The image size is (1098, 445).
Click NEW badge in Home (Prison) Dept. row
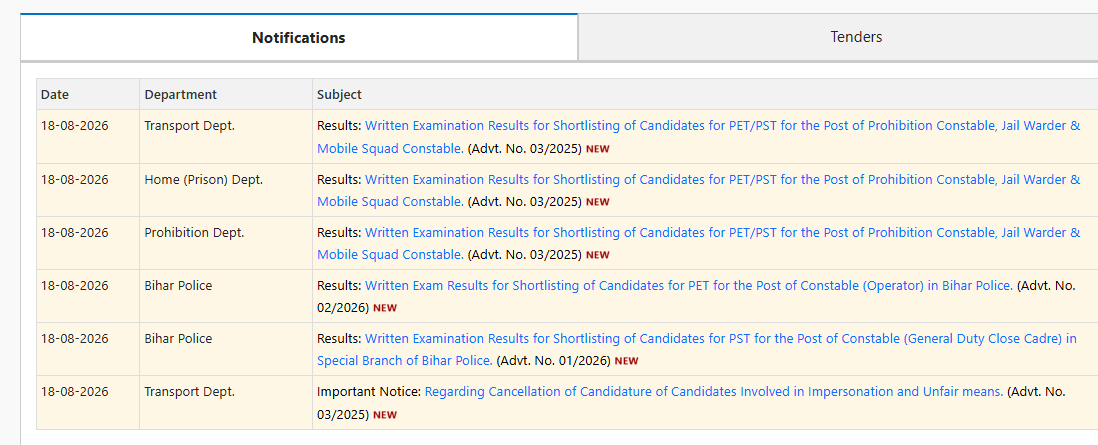[x=597, y=203]
